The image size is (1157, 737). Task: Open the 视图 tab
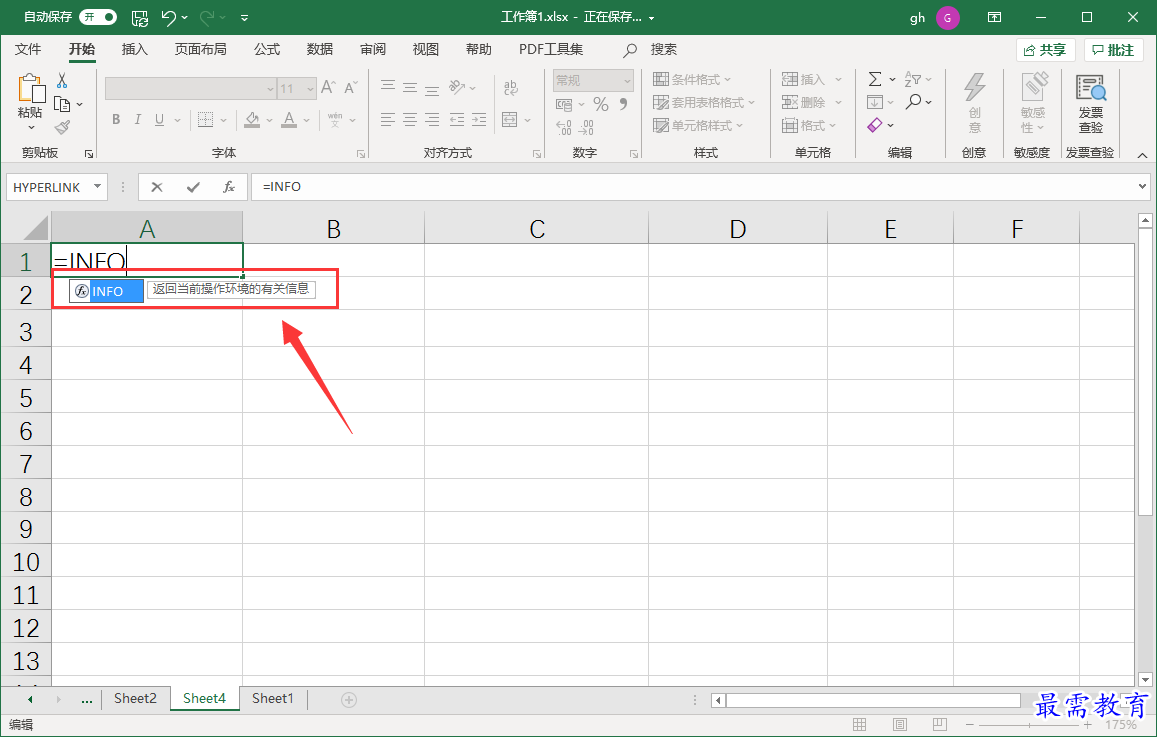point(426,49)
